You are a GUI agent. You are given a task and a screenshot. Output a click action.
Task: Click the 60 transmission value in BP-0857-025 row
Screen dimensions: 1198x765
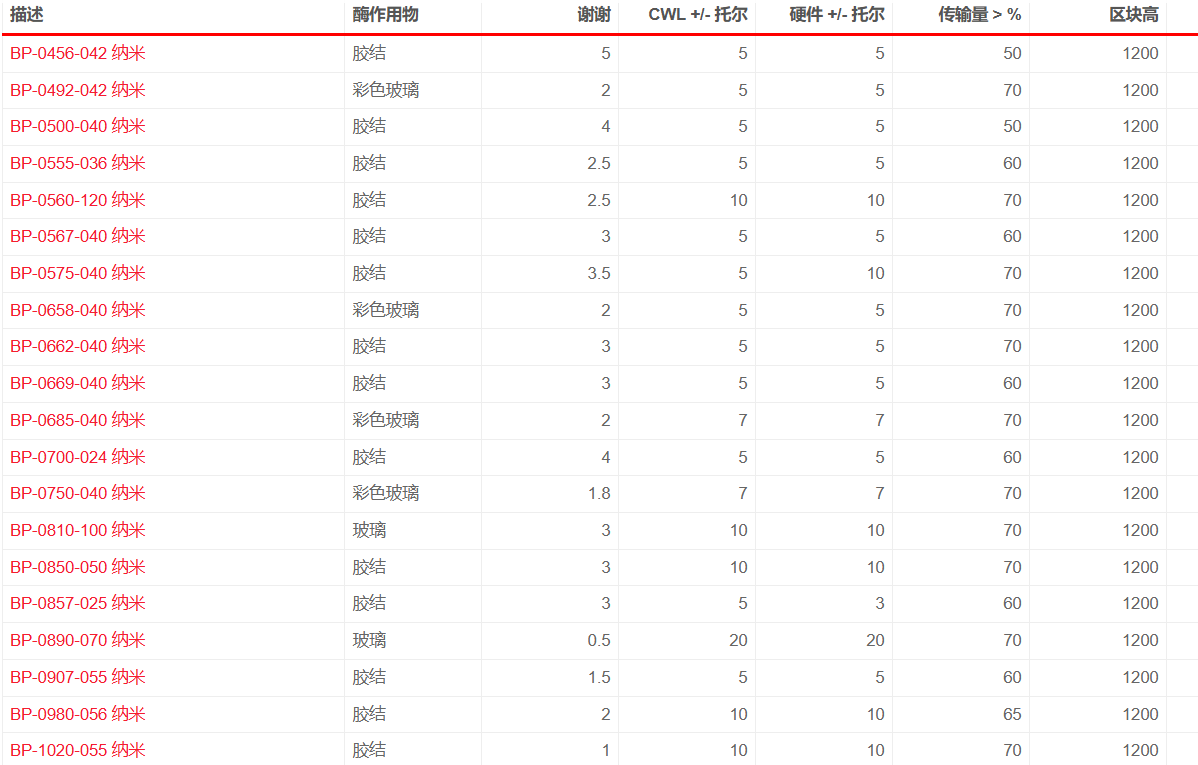coord(1012,604)
